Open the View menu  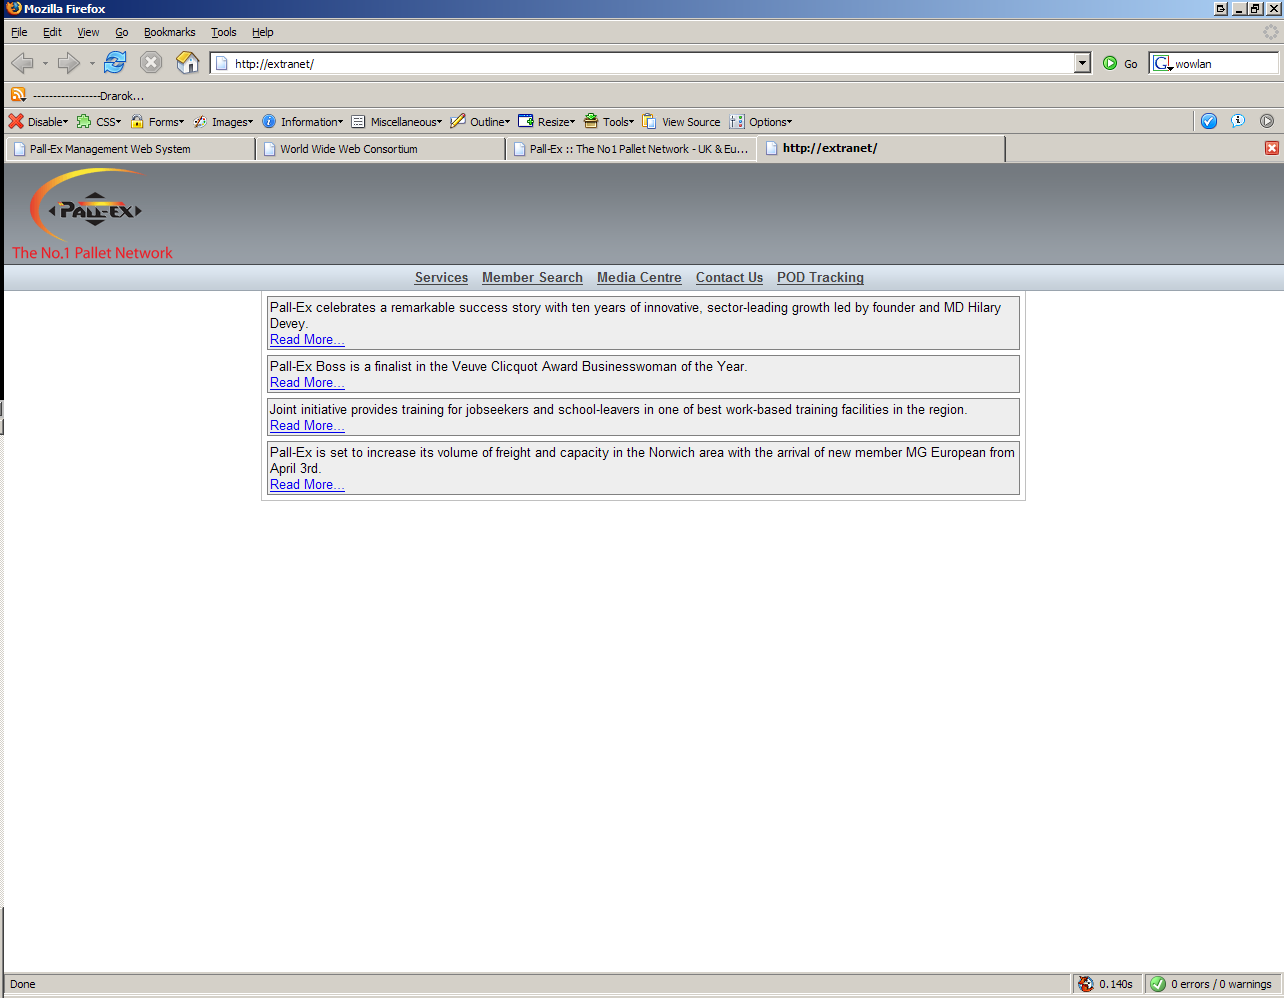[88, 32]
